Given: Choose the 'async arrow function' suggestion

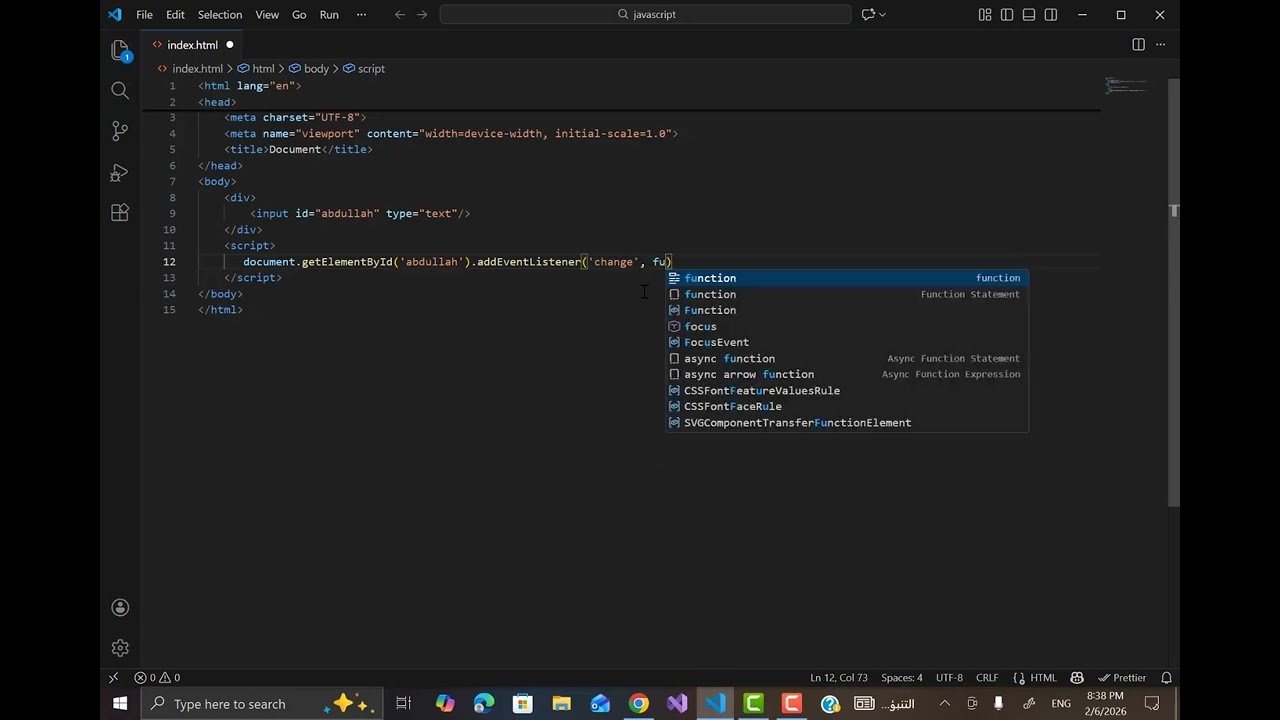Looking at the screenshot, I should point(847,374).
